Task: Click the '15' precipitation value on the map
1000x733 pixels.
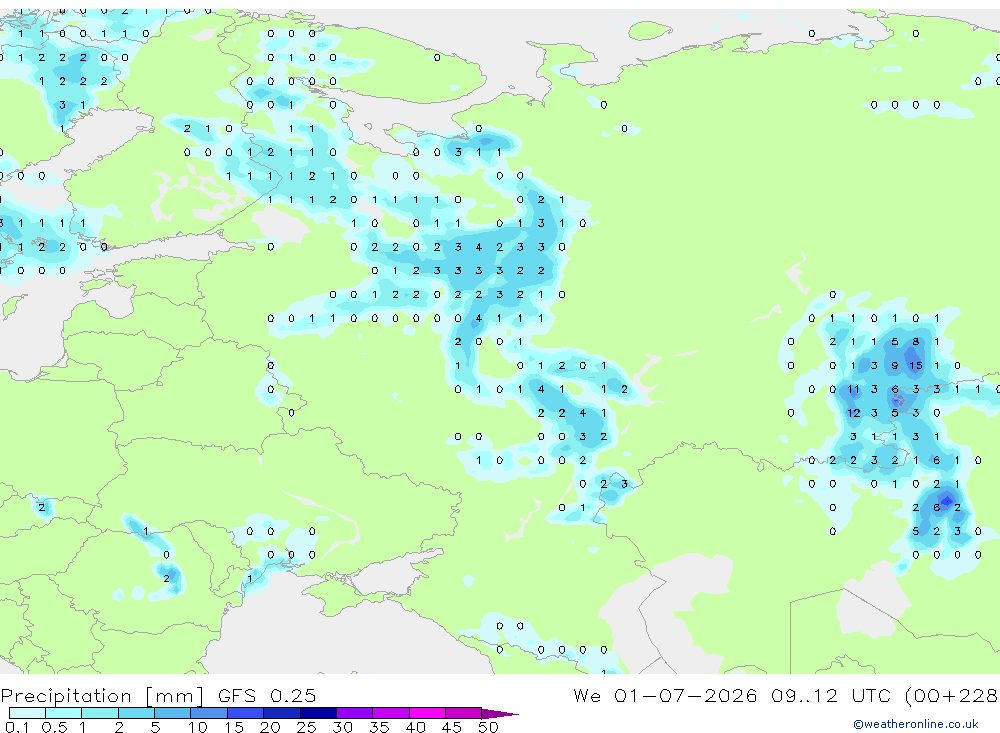Action: 916,366
